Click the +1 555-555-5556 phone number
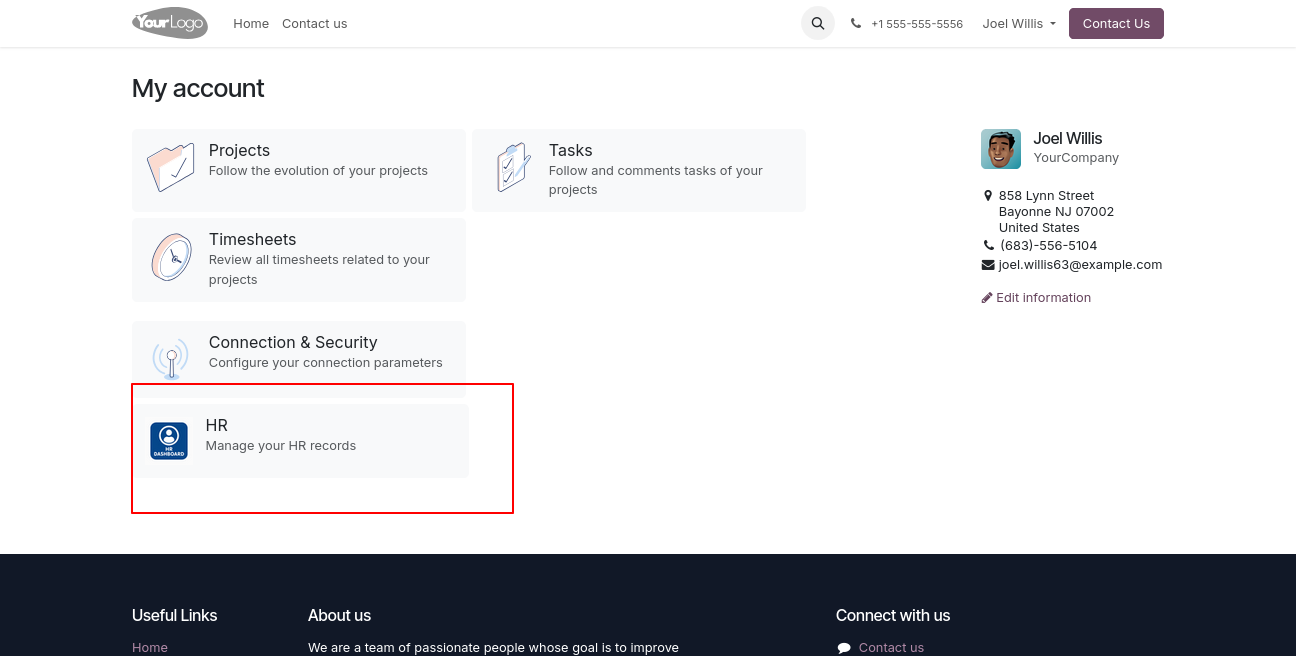Viewport: 1296px width, 656px height. pos(917,24)
